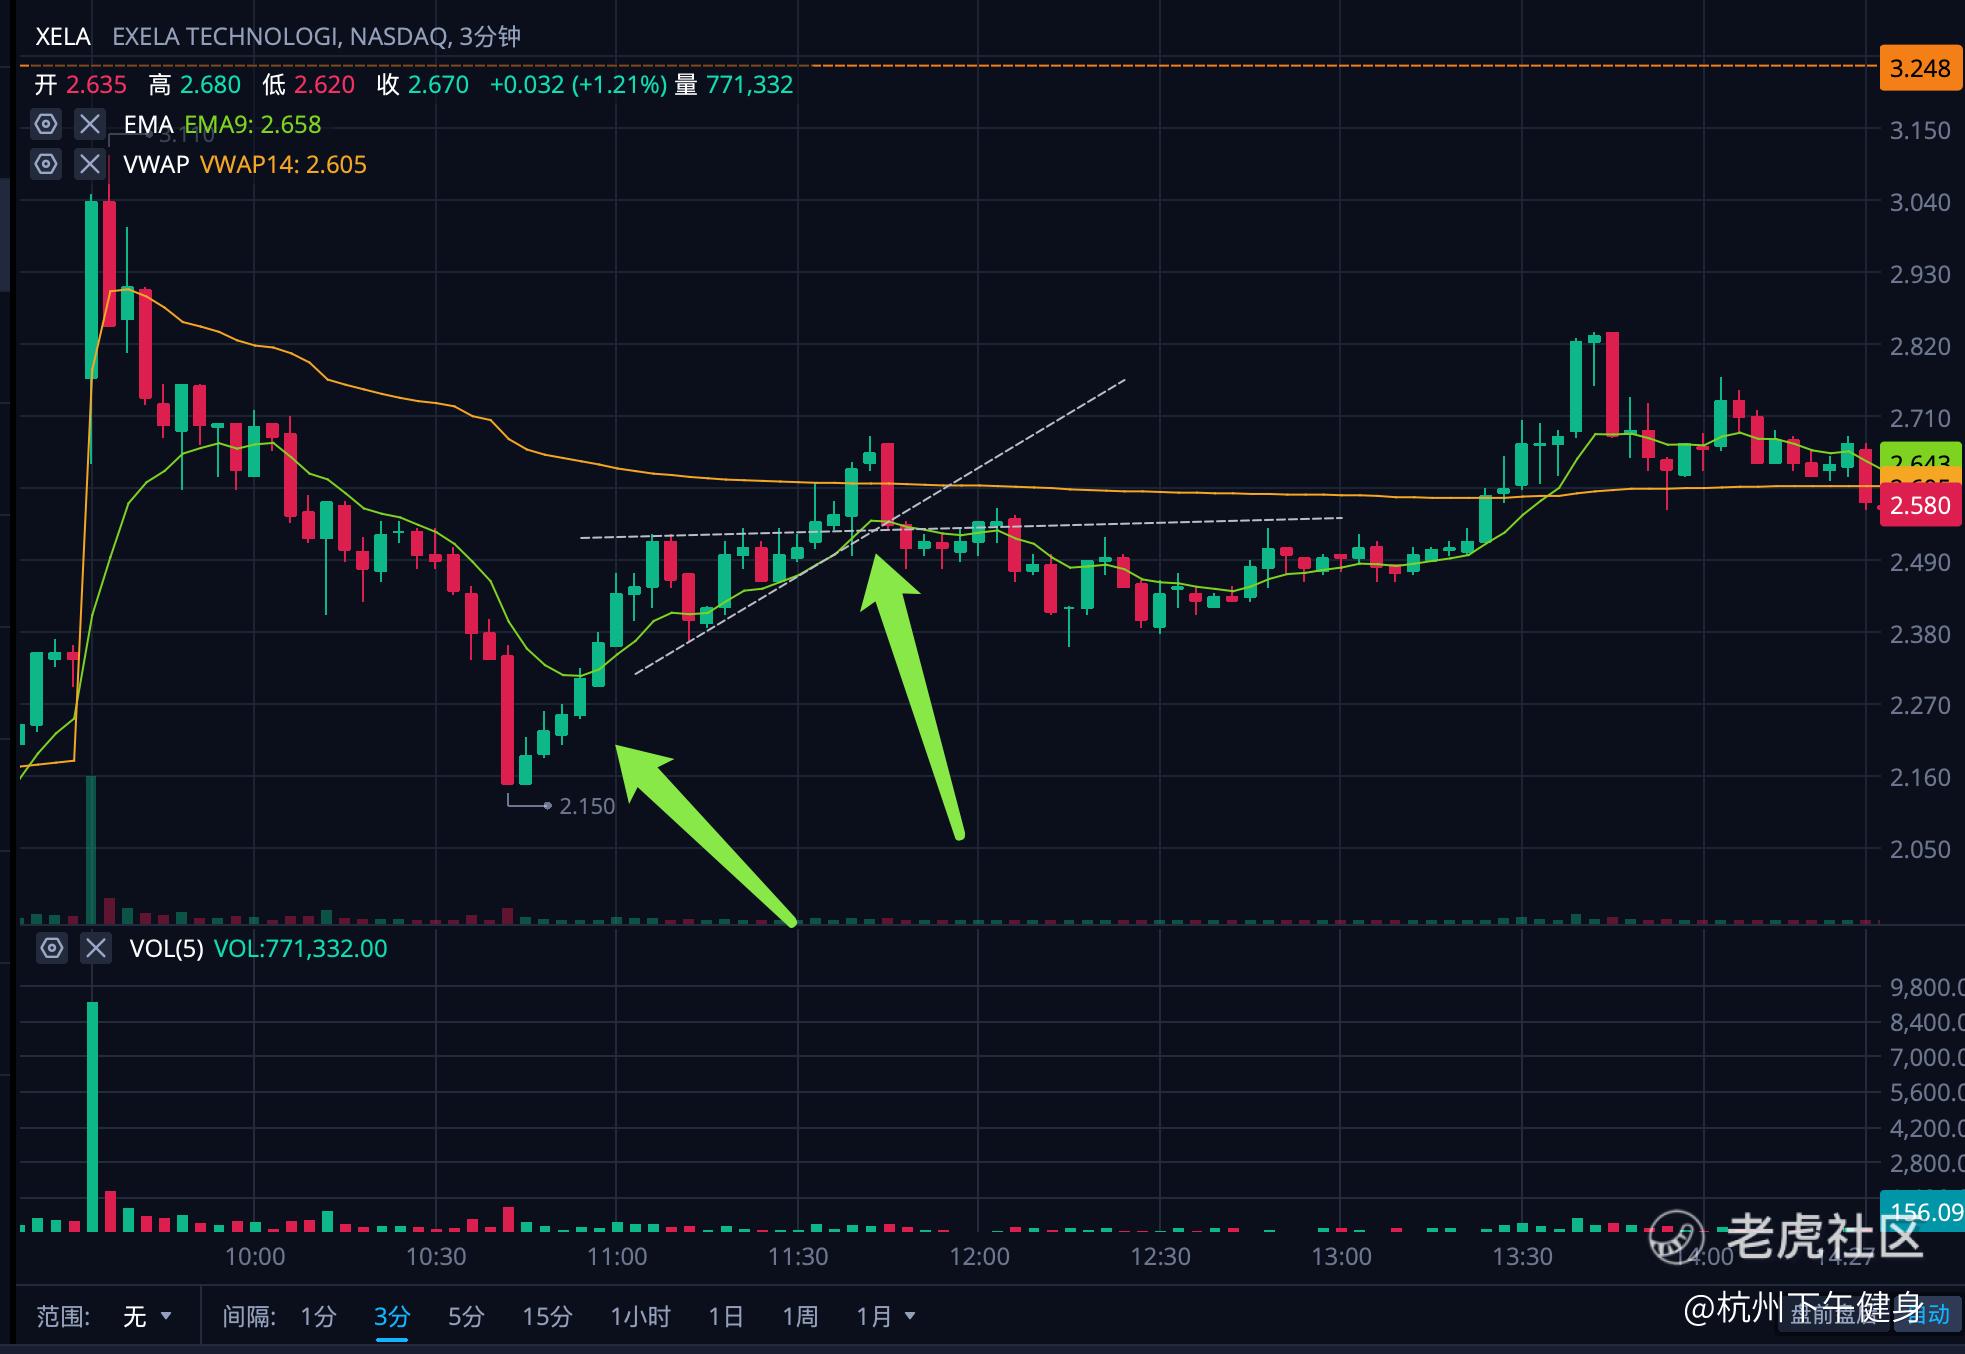The width and height of the screenshot is (1965, 1354).
Task: Select the 1分 interval option
Action: click(x=318, y=1316)
